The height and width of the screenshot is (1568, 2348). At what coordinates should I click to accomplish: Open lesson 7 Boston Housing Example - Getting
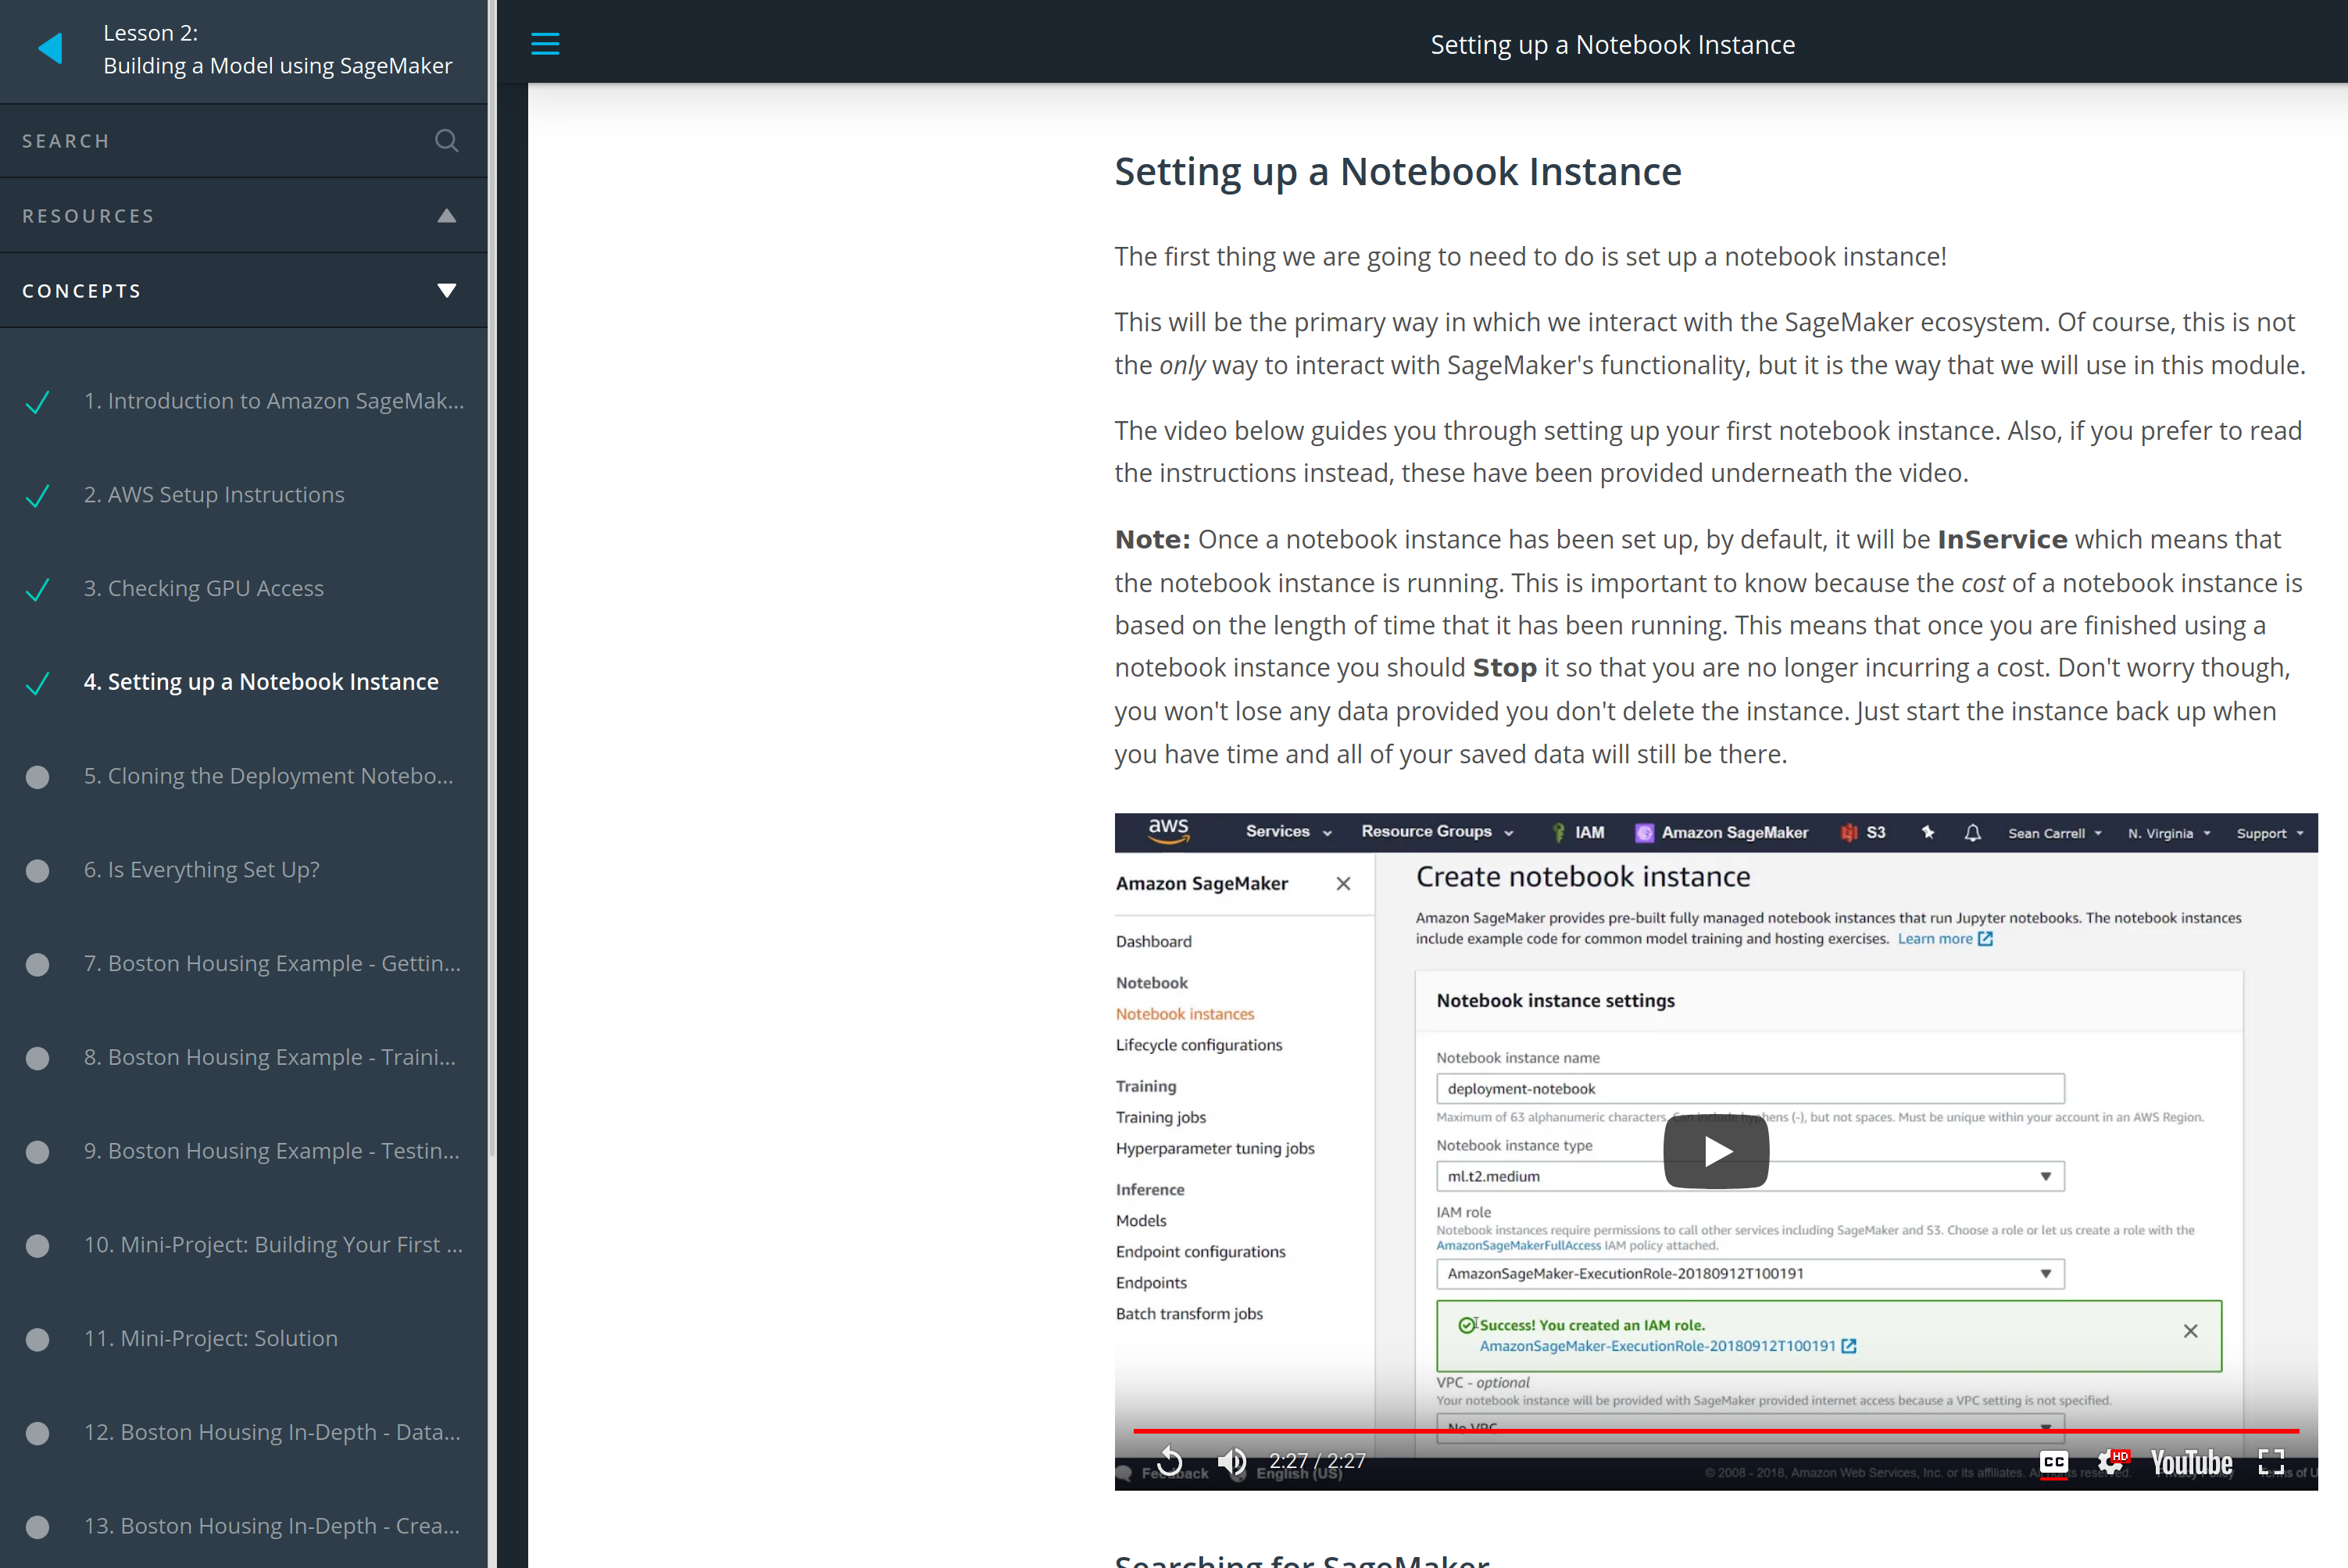(272, 964)
